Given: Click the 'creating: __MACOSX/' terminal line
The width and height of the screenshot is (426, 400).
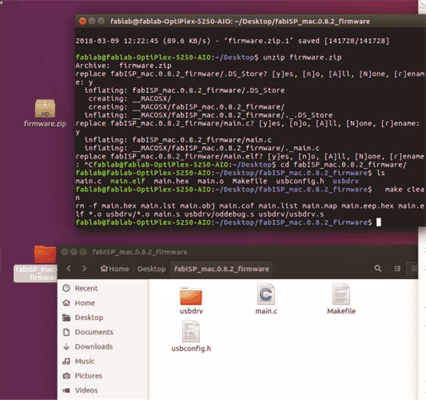Looking at the screenshot, I should point(130,99).
